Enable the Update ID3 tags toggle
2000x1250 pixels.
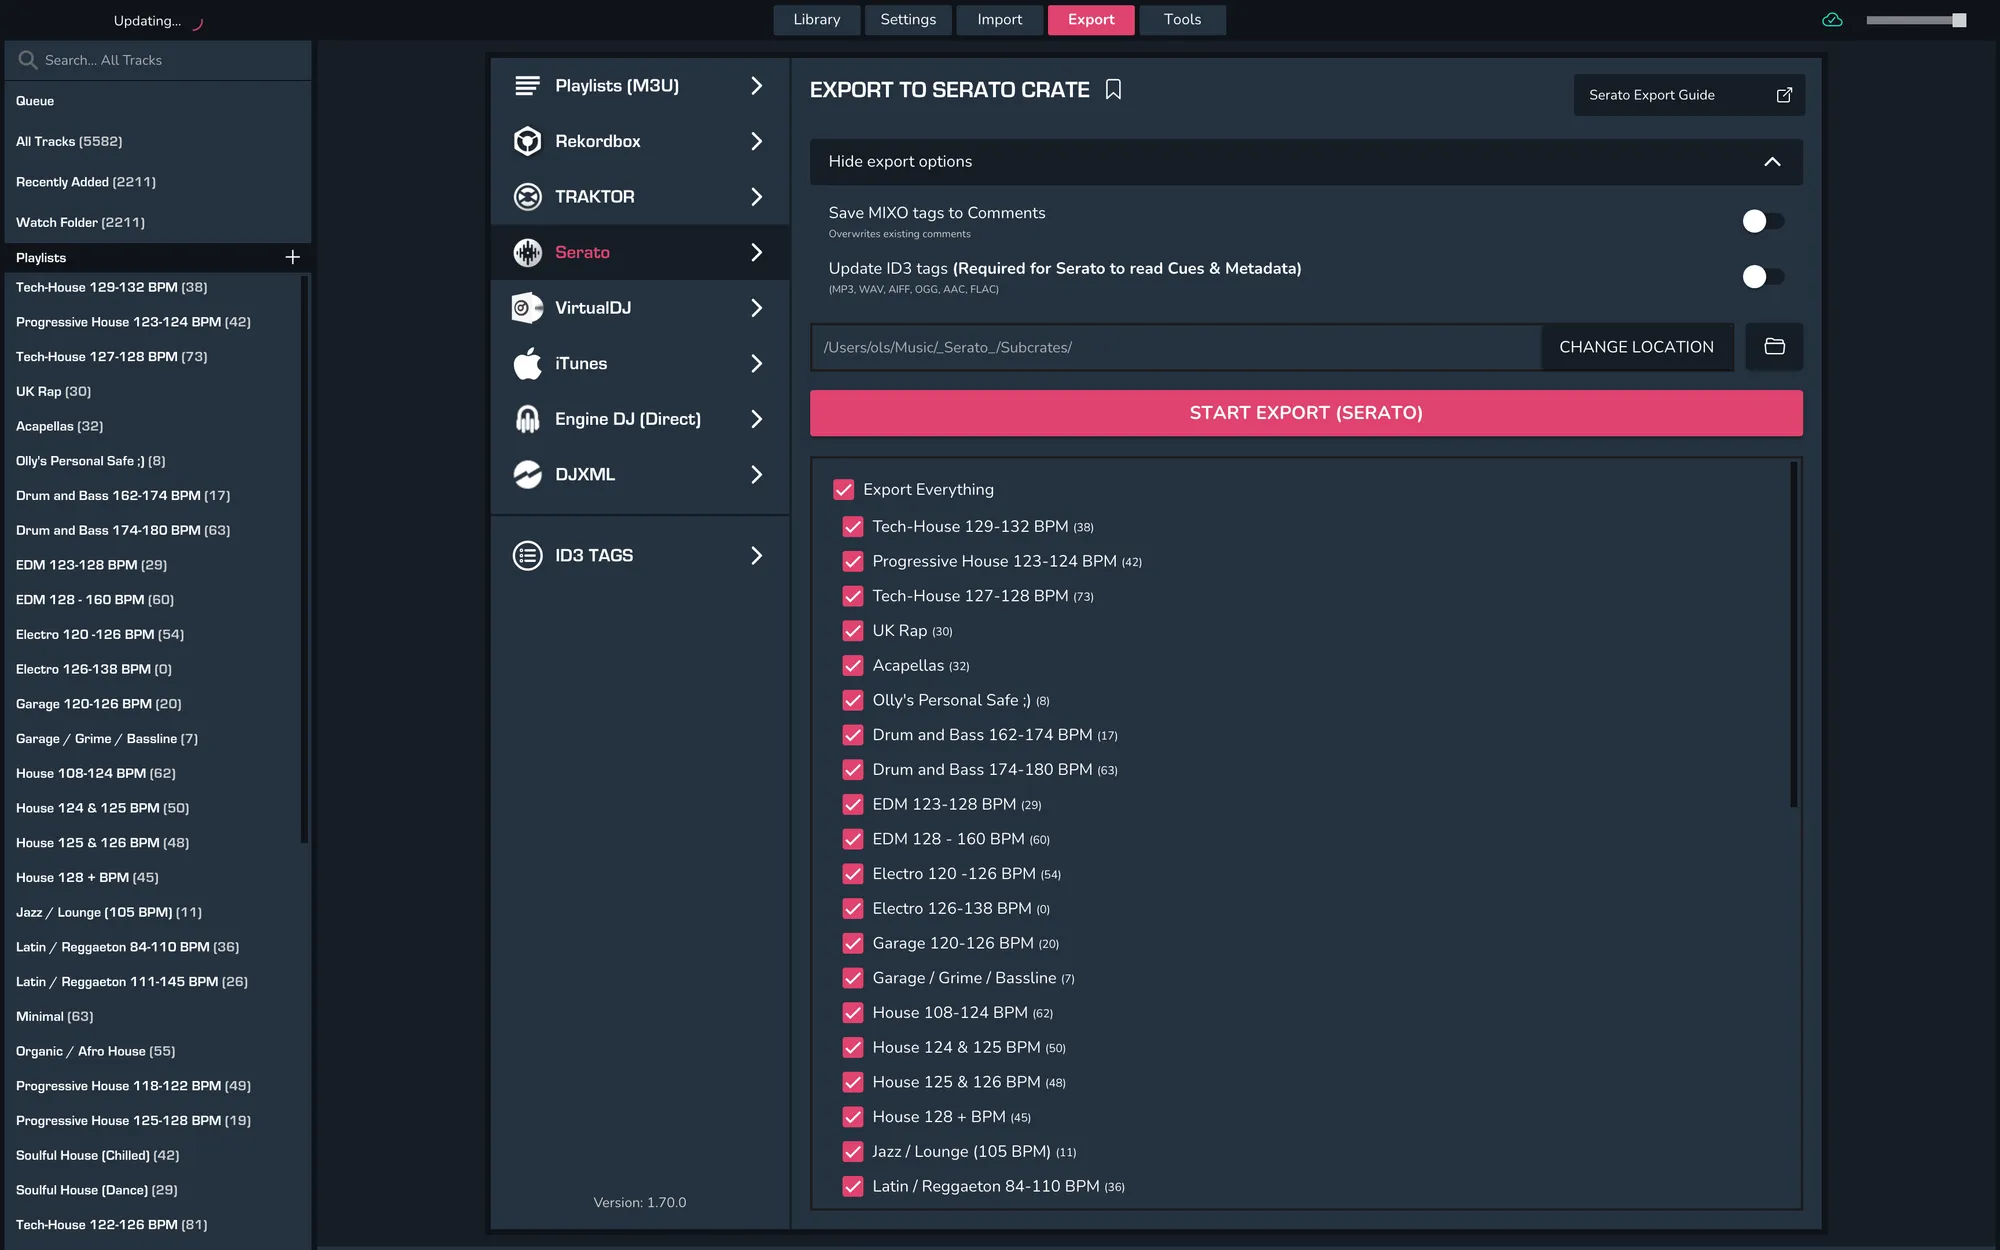[x=1762, y=277]
